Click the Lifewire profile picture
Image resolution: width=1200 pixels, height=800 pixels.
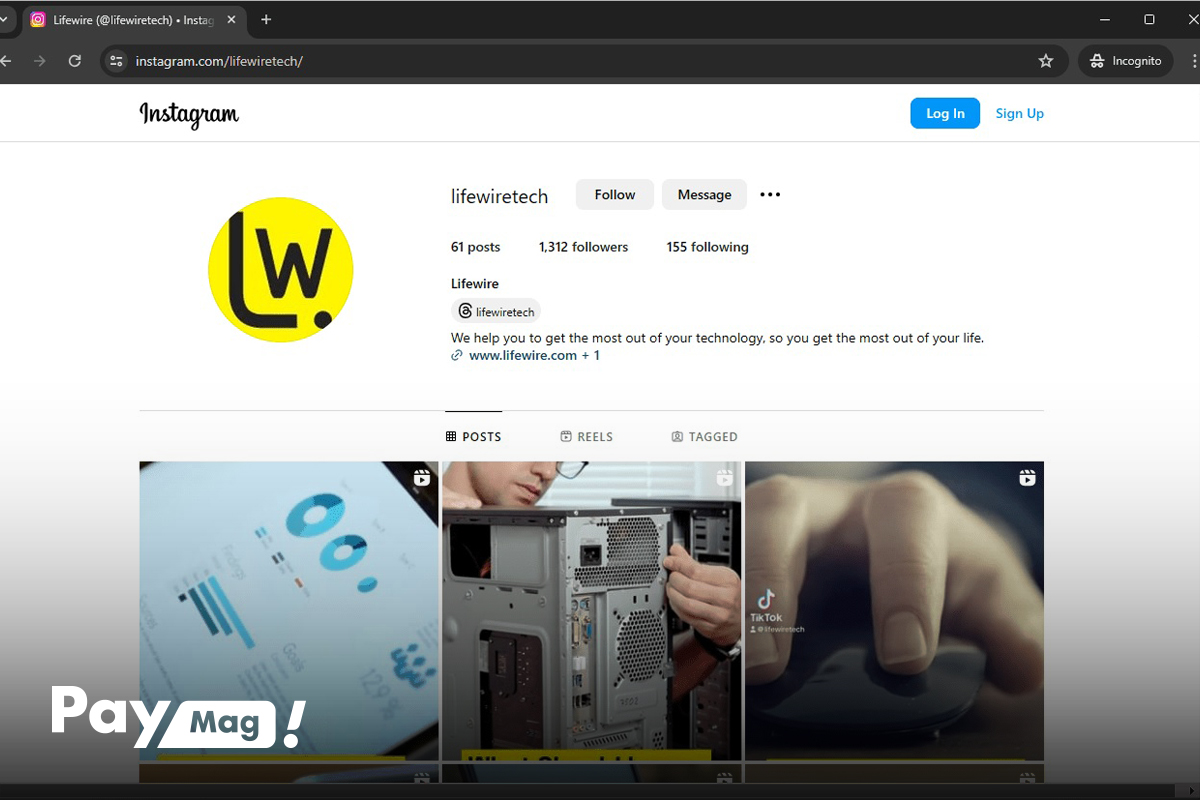pos(281,270)
